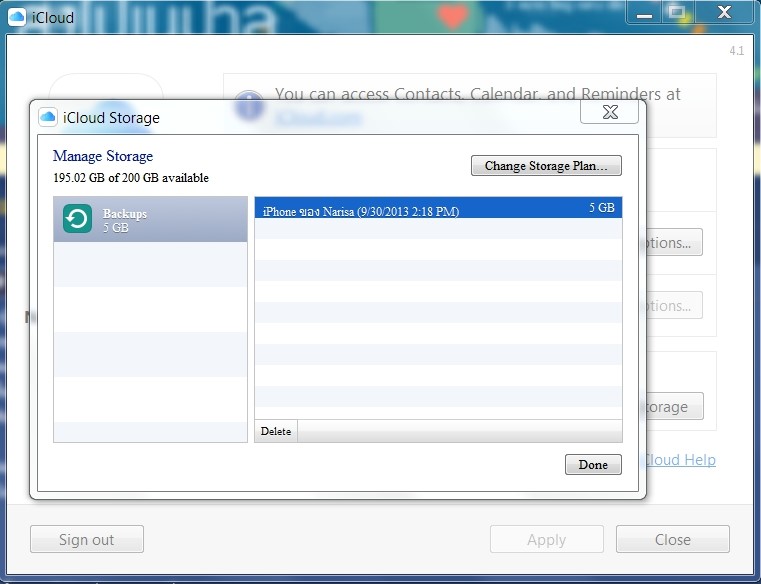Click the Change Storage Plan button
Viewport: 761px width, 584px height.
click(x=546, y=166)
